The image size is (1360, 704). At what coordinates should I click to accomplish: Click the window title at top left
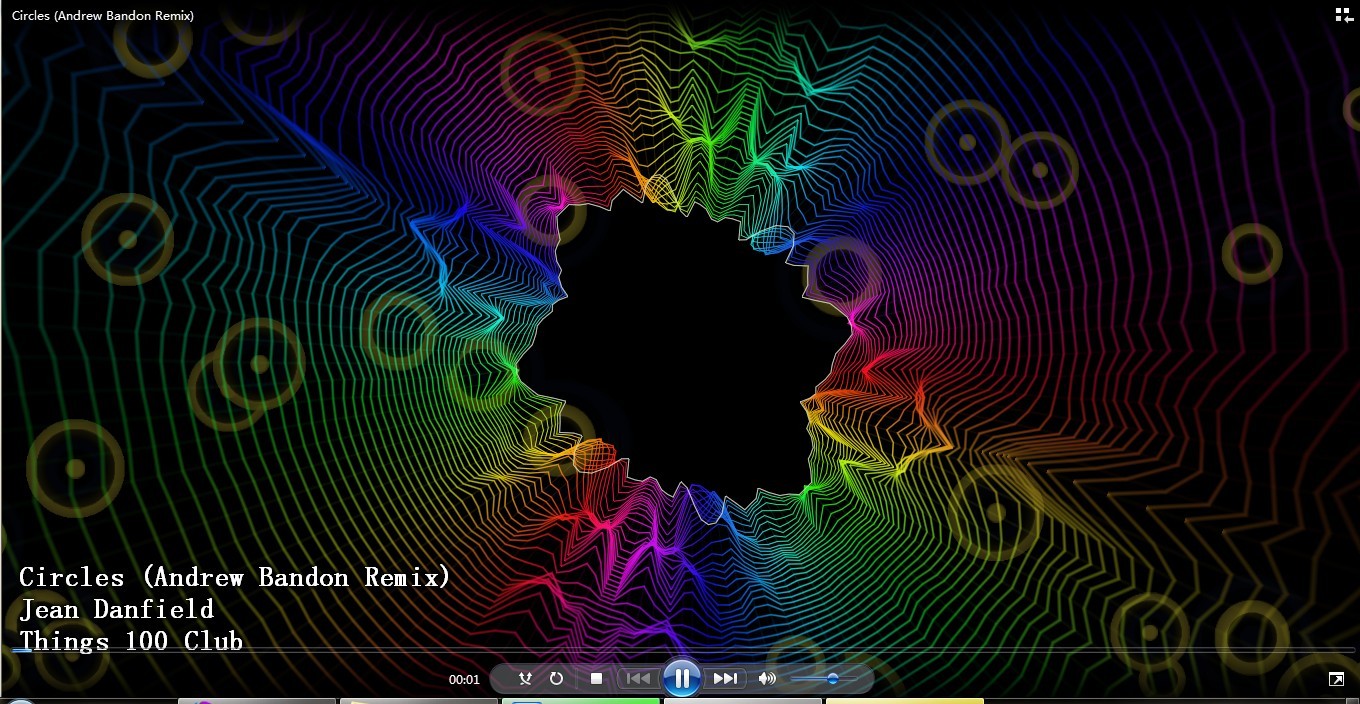[103, 15]
